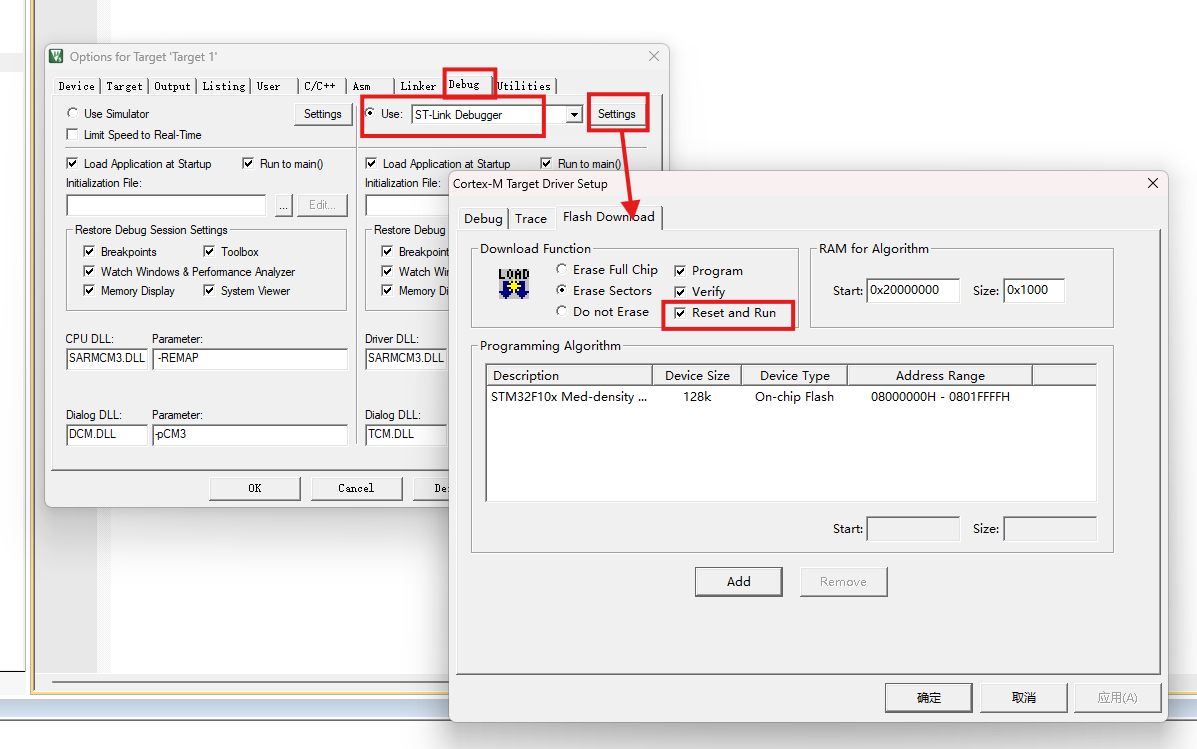
Task: Switch to the Trace tab
Action: click(531, 219)
